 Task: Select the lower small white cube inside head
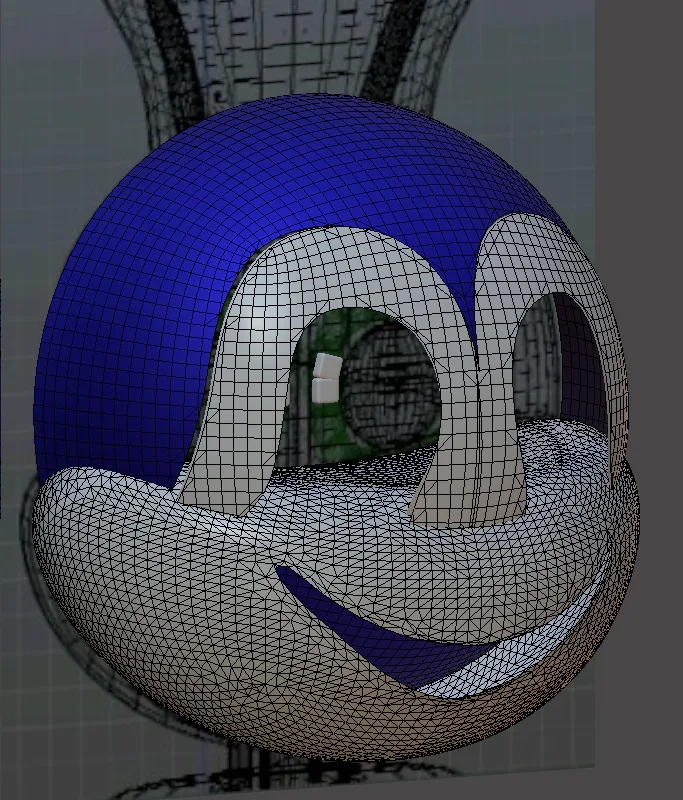coord(325,390)
